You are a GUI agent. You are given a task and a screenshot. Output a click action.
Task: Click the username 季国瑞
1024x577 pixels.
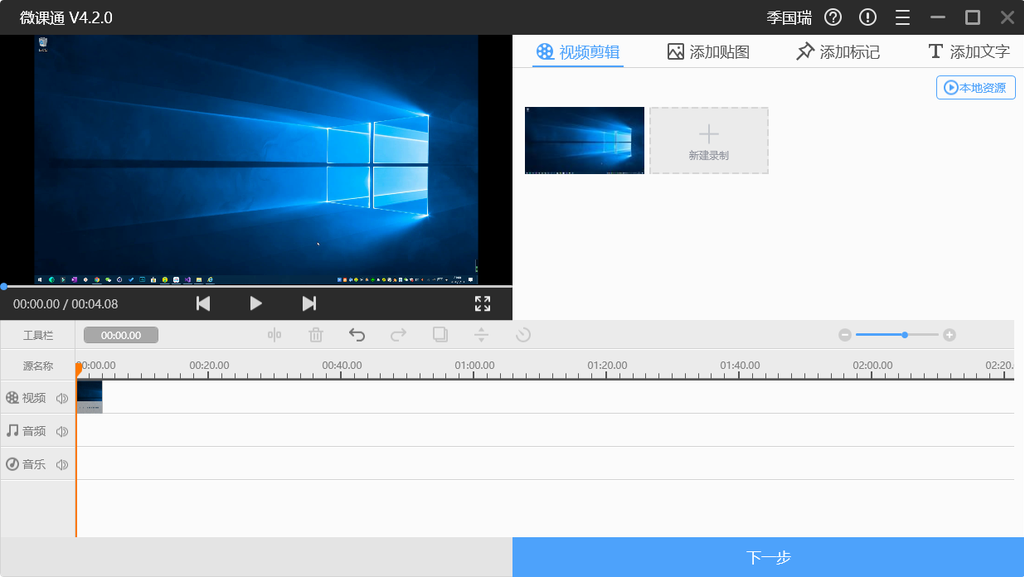tap(789, 18)
